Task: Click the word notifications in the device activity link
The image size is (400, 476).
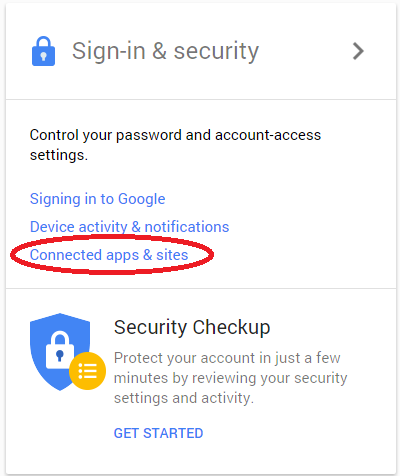Action: 187,227
